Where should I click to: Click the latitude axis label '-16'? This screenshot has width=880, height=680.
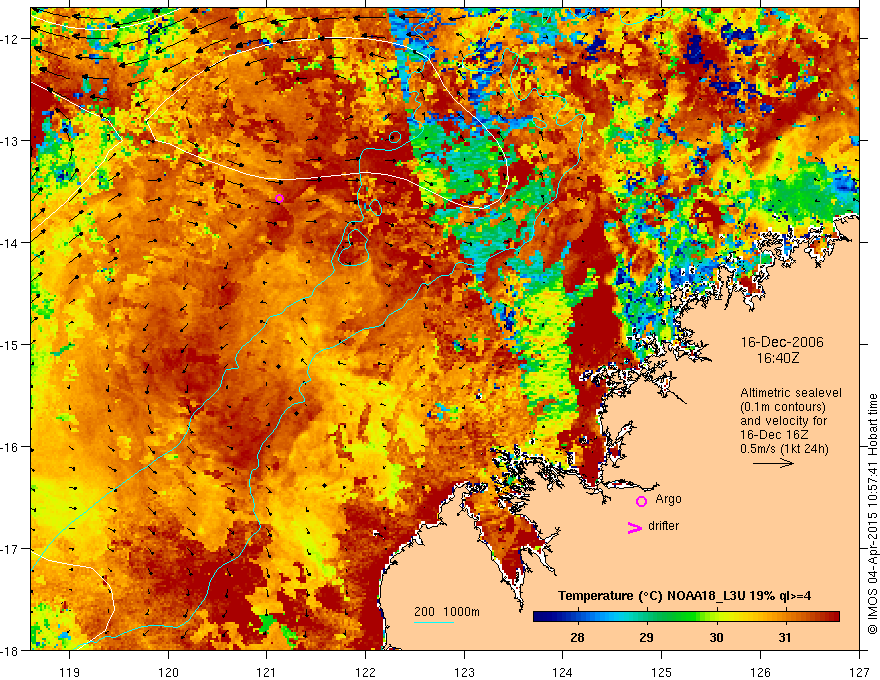[10, 447]
